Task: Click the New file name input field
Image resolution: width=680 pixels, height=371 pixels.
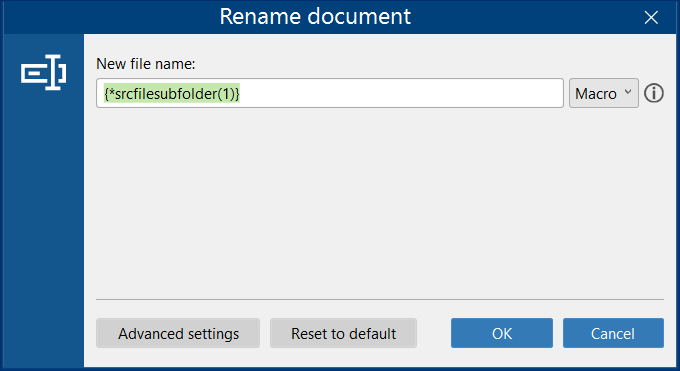Action: coord(330,93)
